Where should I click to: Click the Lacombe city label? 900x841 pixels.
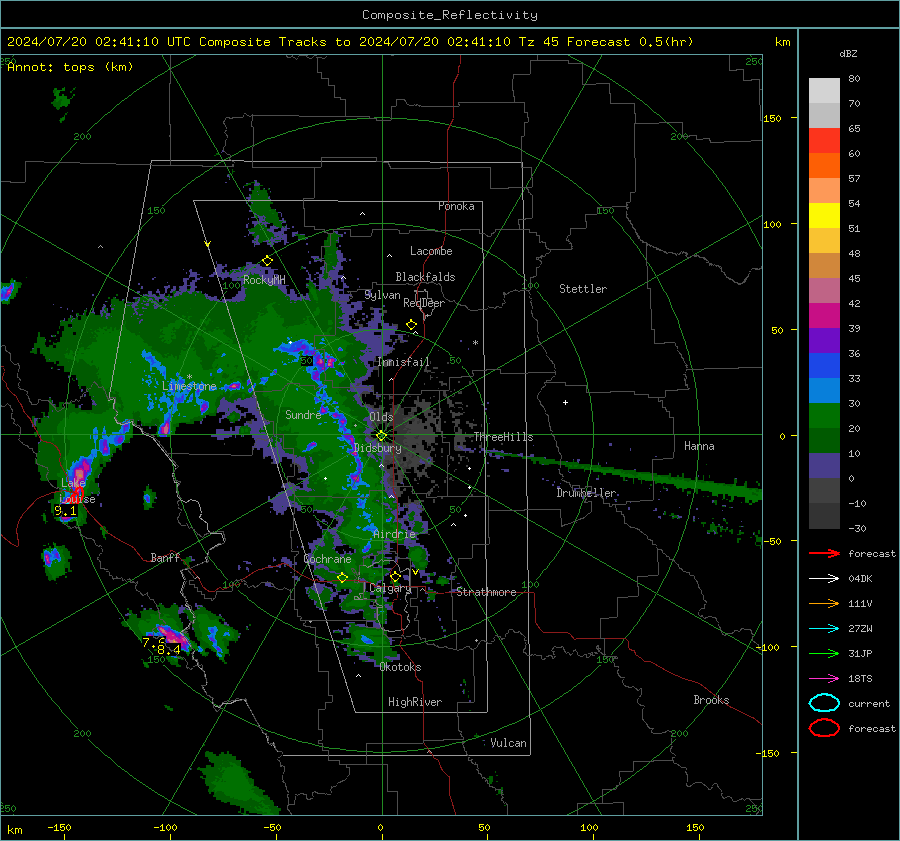[431, 251]
